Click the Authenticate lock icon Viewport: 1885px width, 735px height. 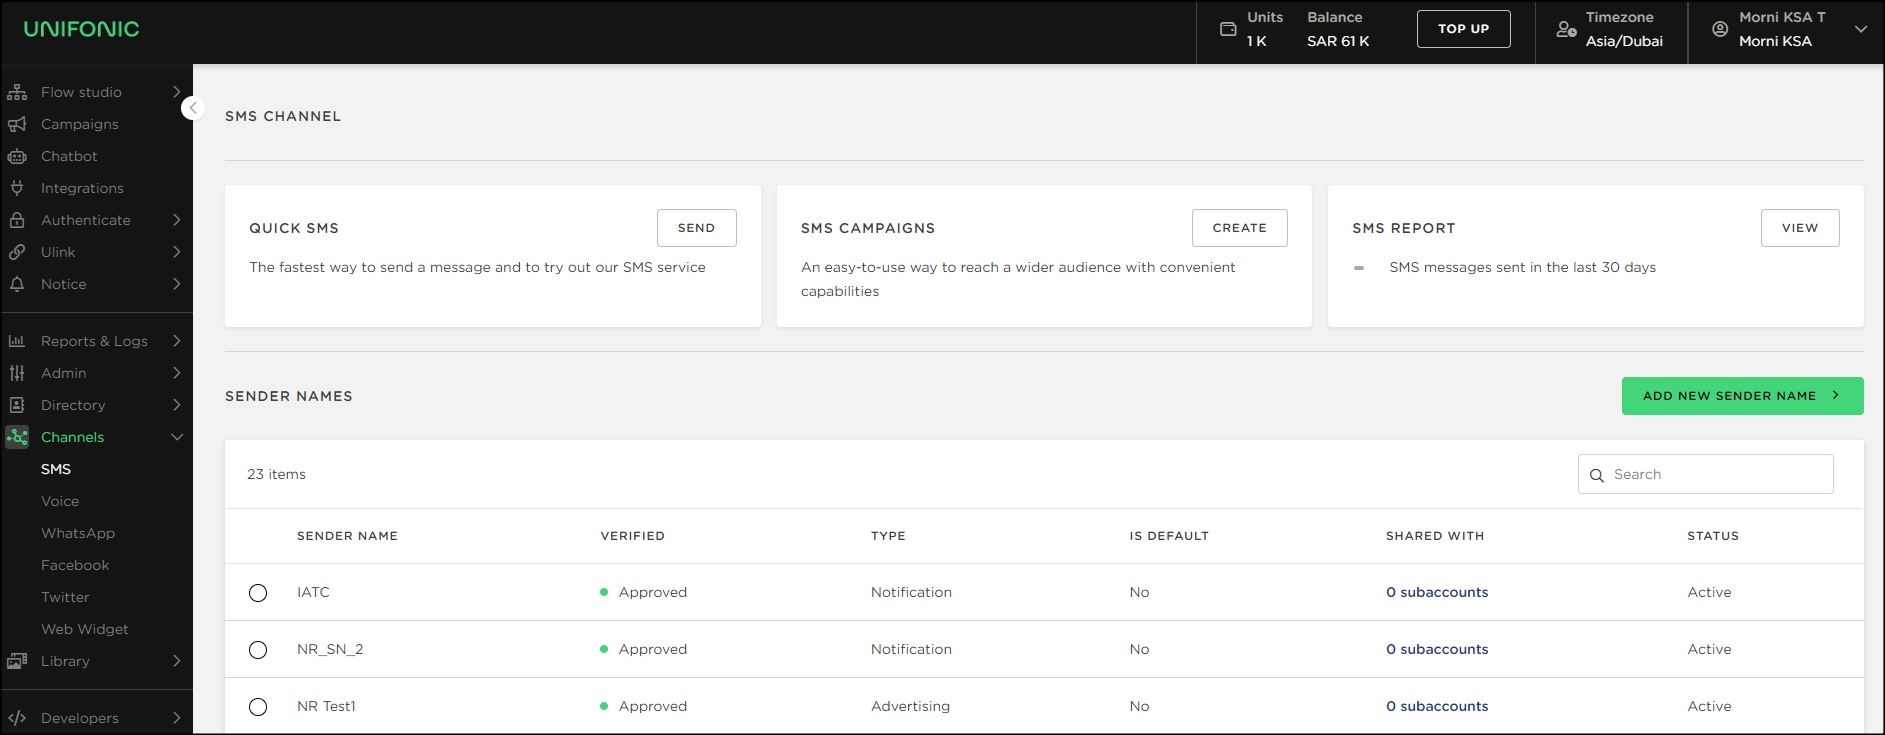tap(17, 220)
